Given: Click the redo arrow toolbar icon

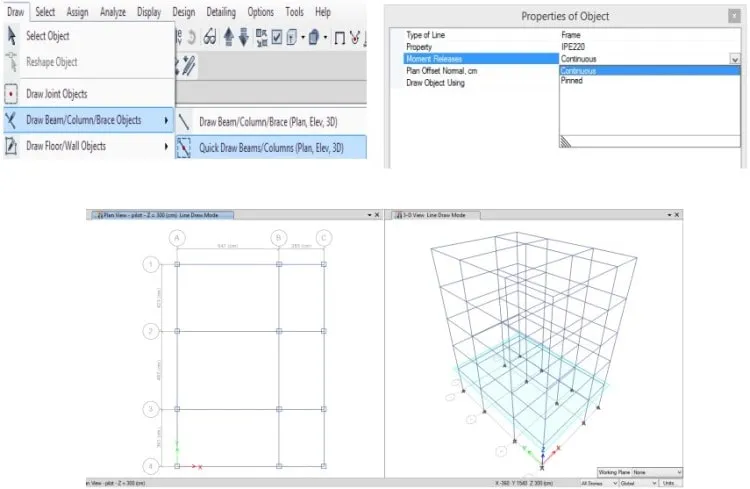Looking at the screenshot, I should 192,37.
